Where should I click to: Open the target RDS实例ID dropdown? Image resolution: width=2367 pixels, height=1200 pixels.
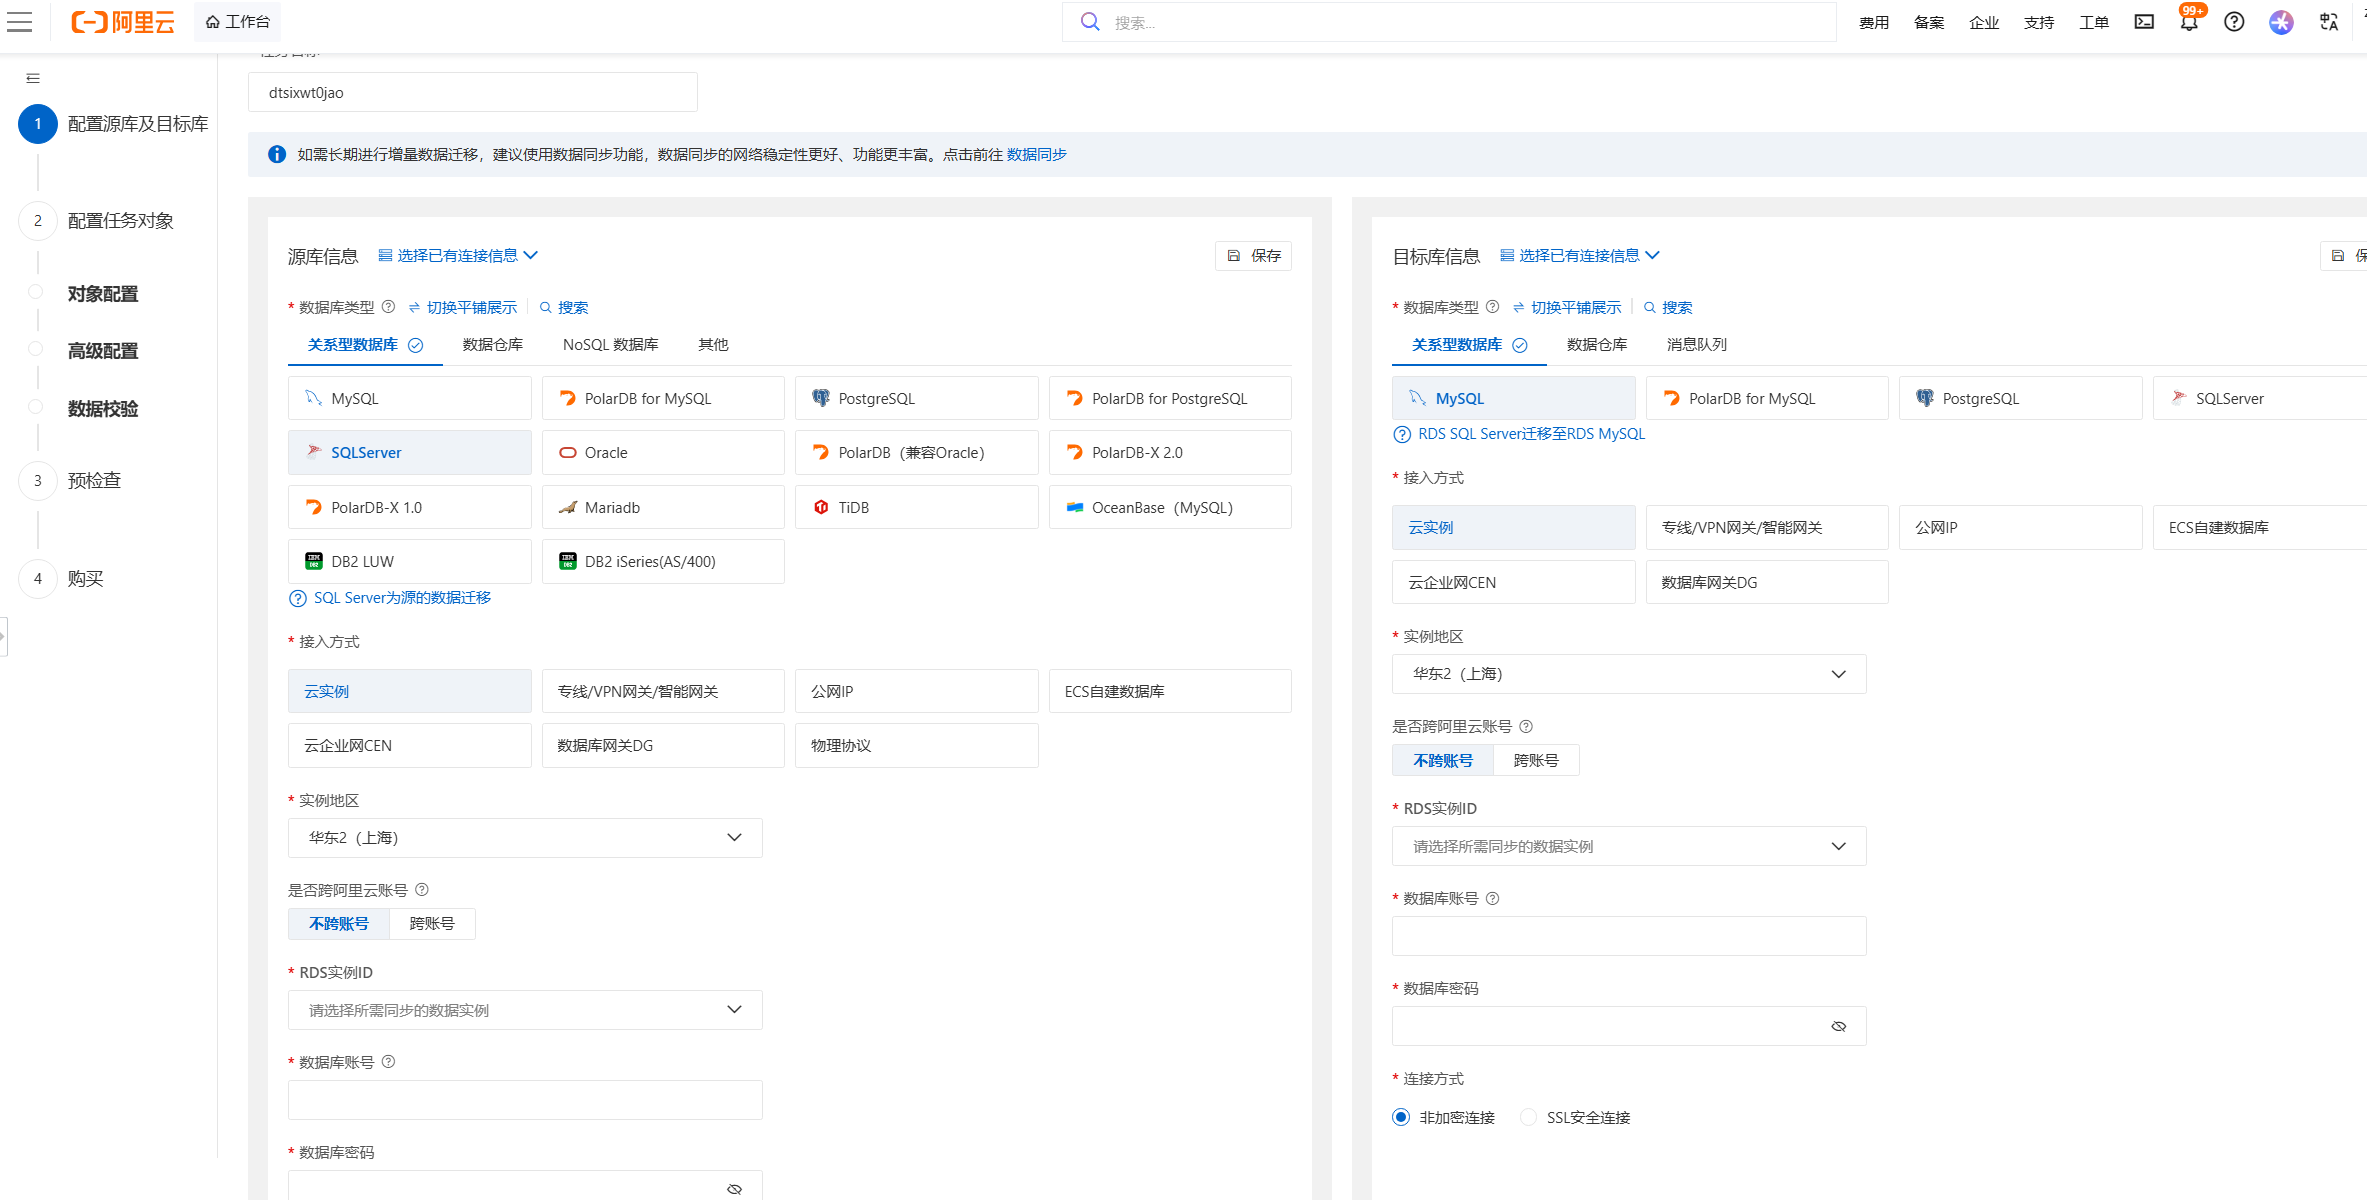[x=1629, y=846]
